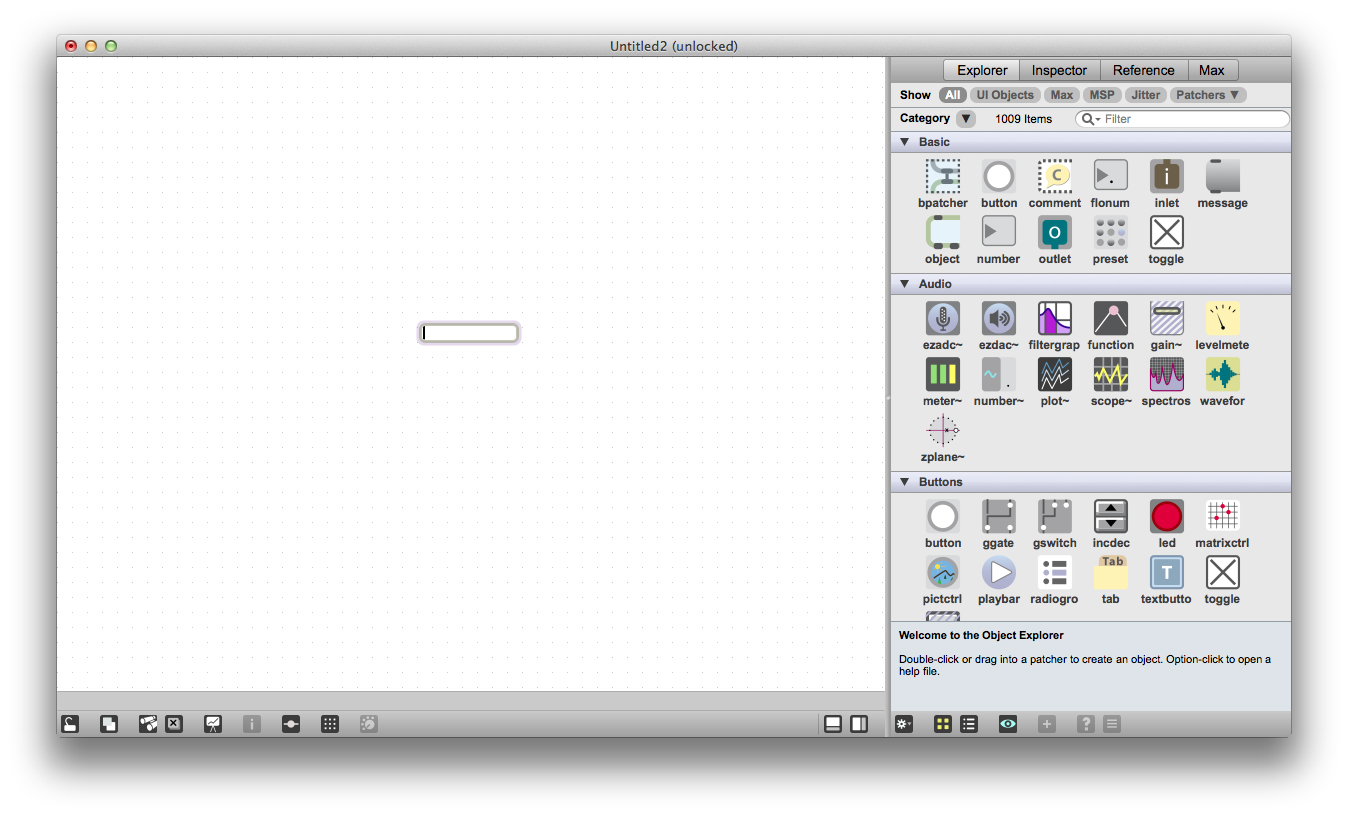Show only UI Objects filter
1348x816 pixels.
point(1005,95)
